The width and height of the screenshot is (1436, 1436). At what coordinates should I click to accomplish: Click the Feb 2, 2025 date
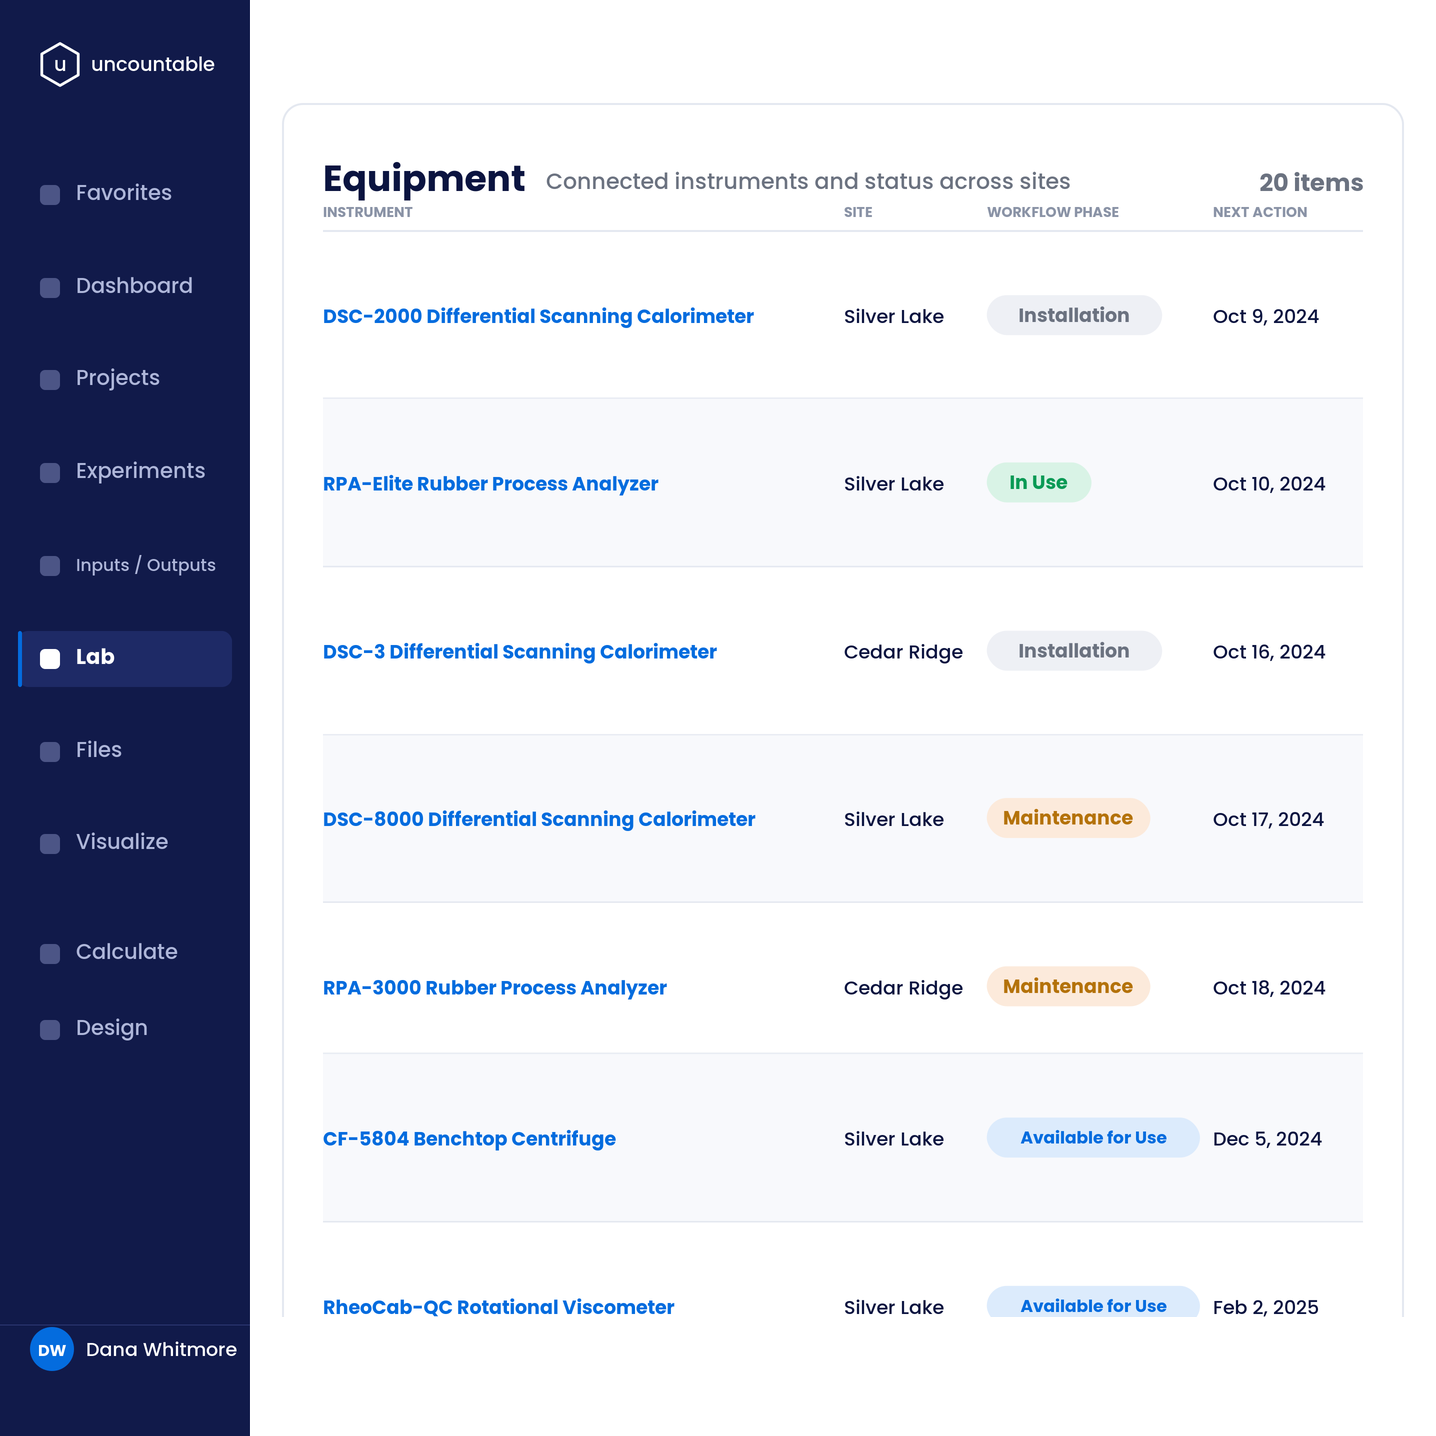pos(1266,1307)
